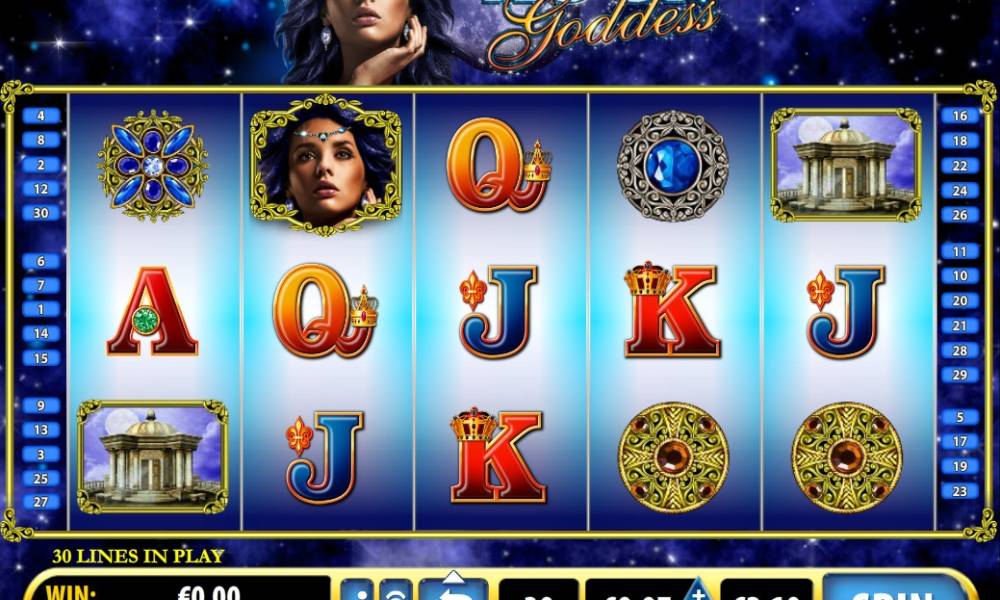Click the red King symbol on reel four
Screen dimensions: 1000x600
pos(672,310)
